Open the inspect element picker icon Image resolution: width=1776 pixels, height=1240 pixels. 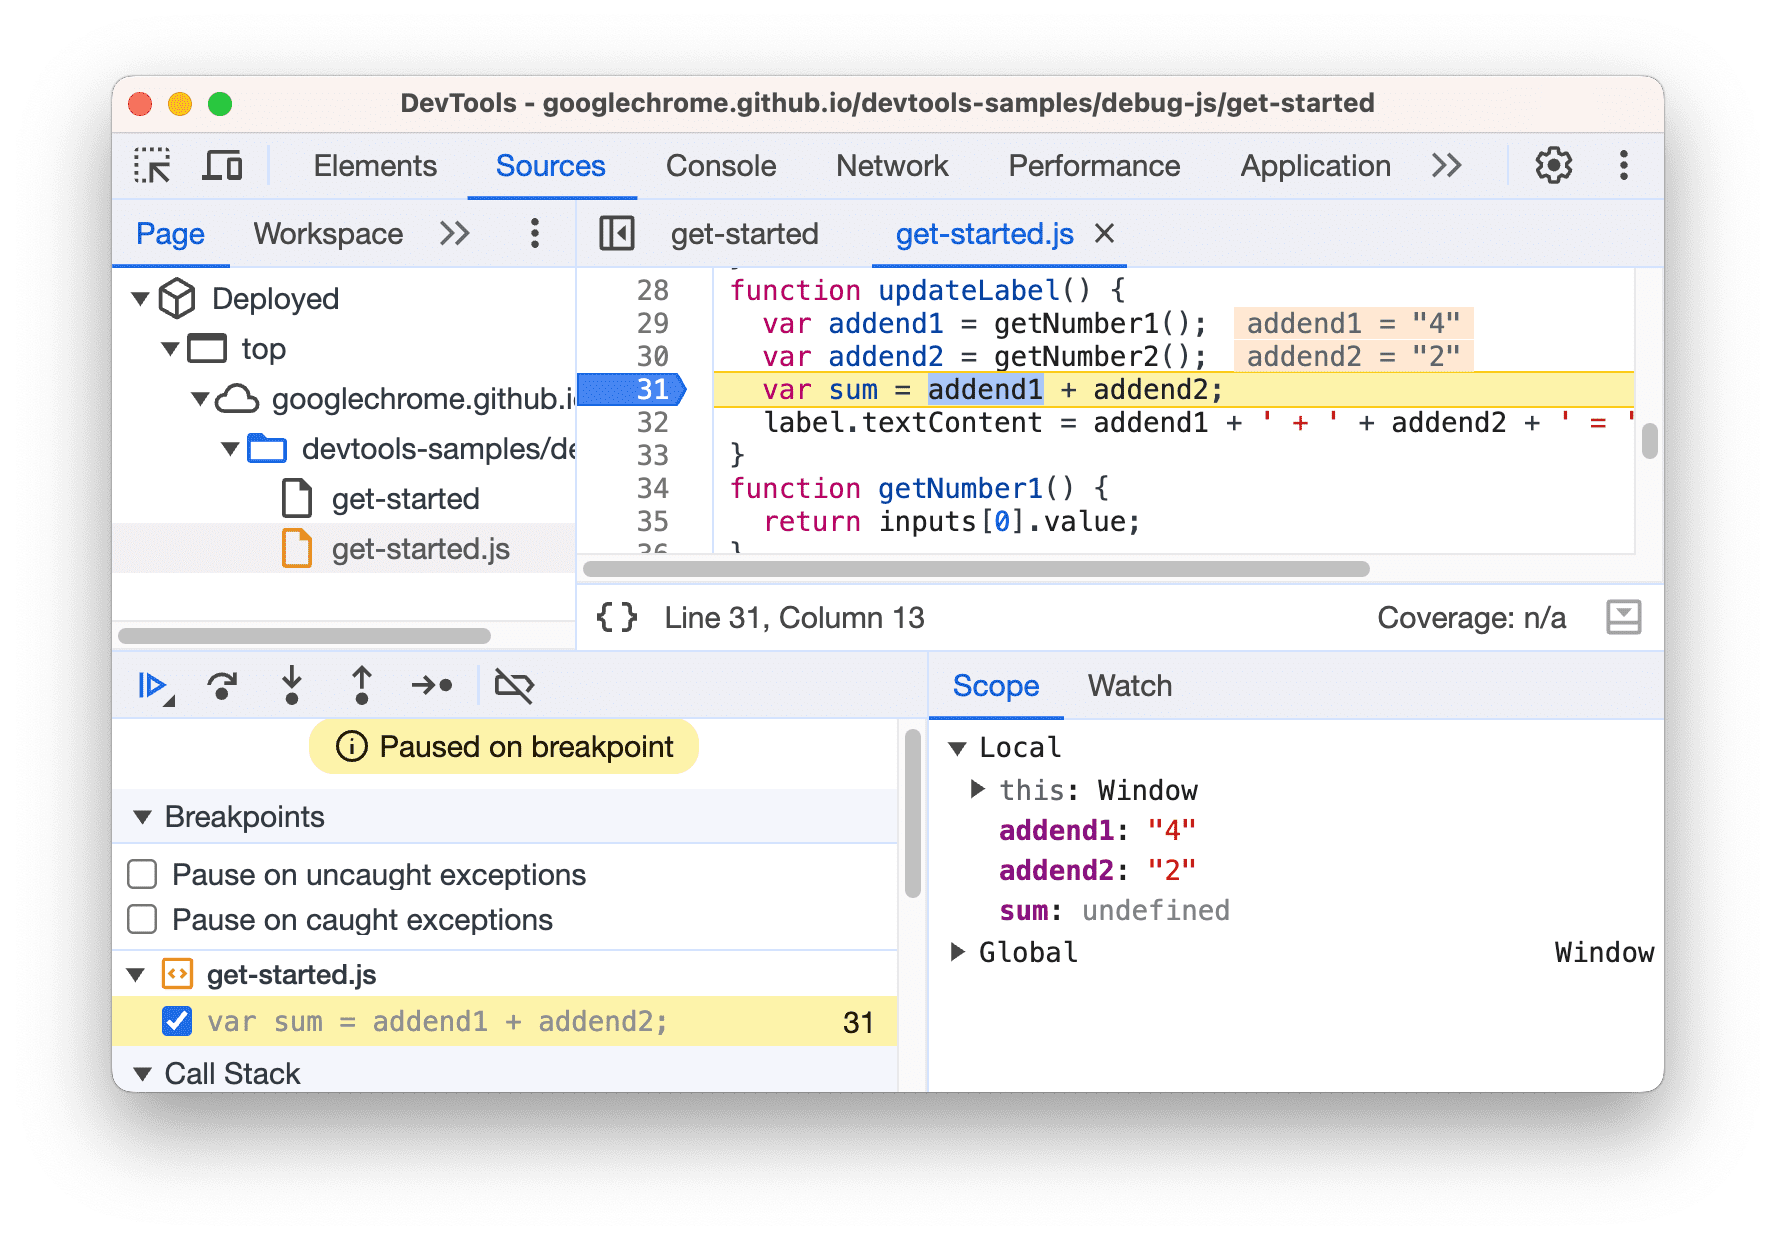pyautogui.click(x=151, y=165)
